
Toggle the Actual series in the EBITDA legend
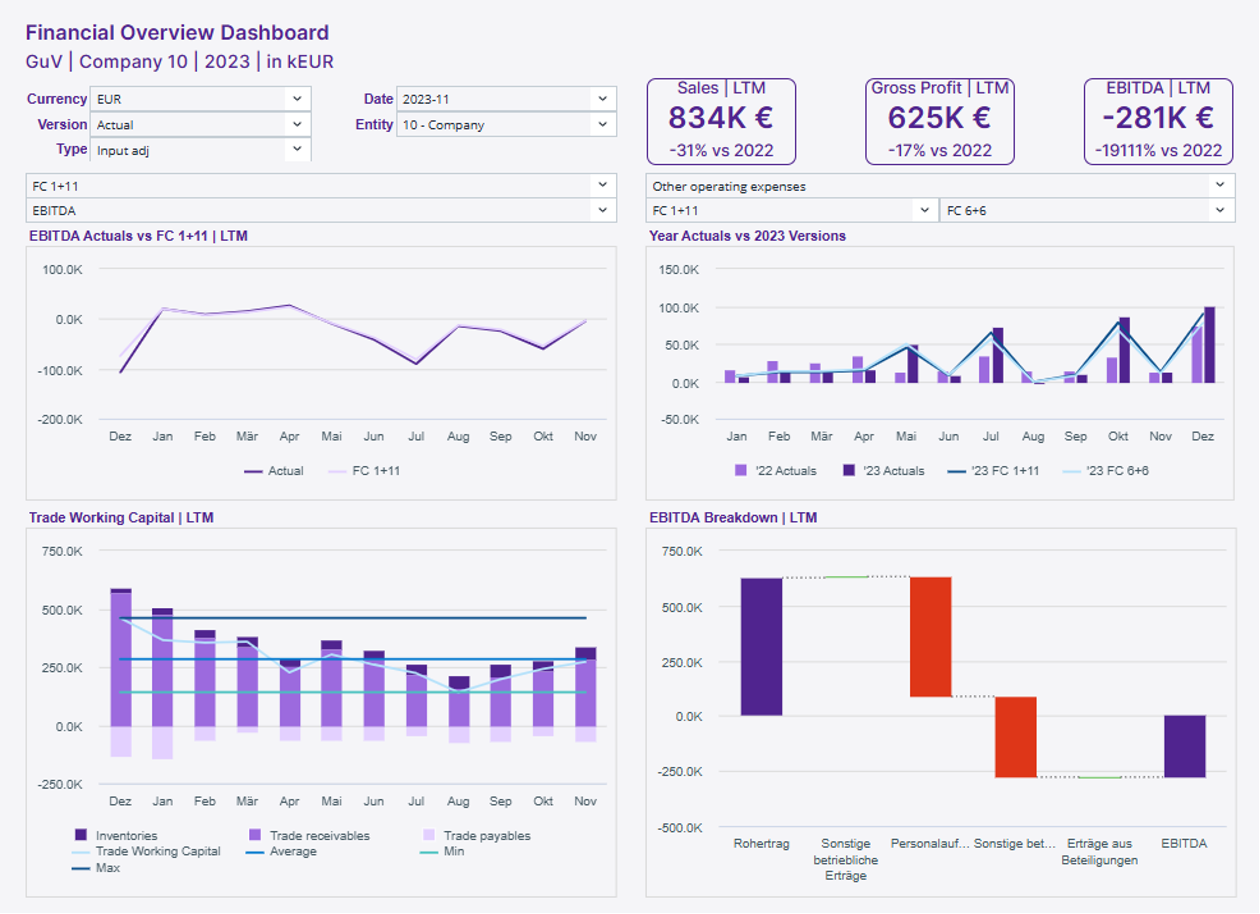(x=274, y=471)
